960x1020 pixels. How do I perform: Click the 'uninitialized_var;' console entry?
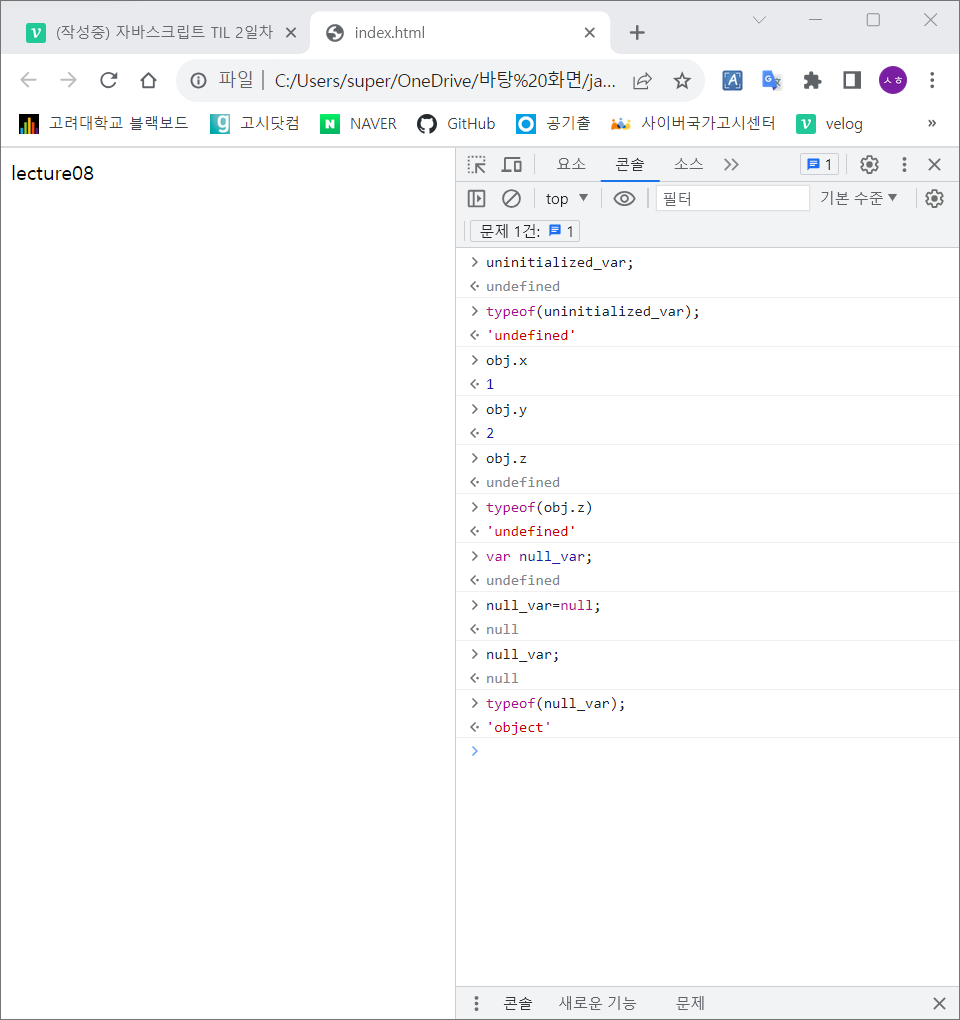coord(559,262)
